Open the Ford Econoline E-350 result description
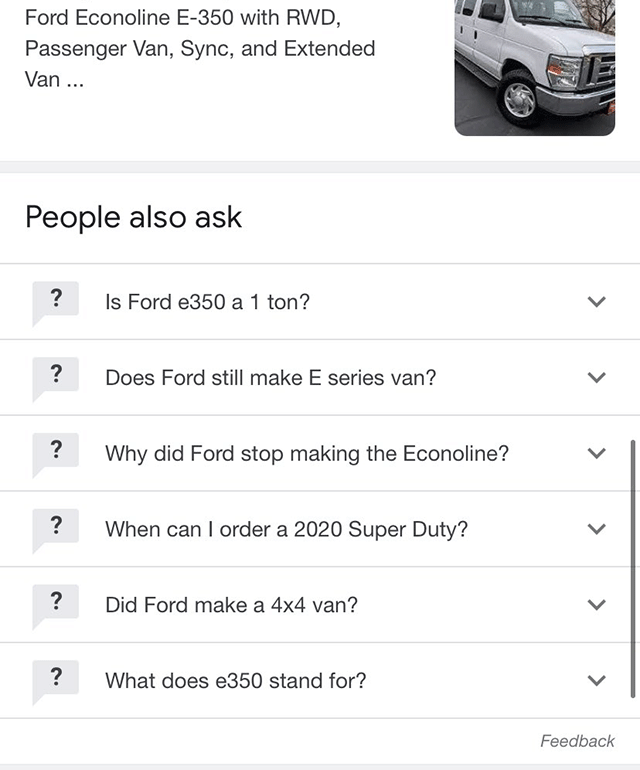The height and width of the screenshot is (770, 640). click(x=200, y=48)
